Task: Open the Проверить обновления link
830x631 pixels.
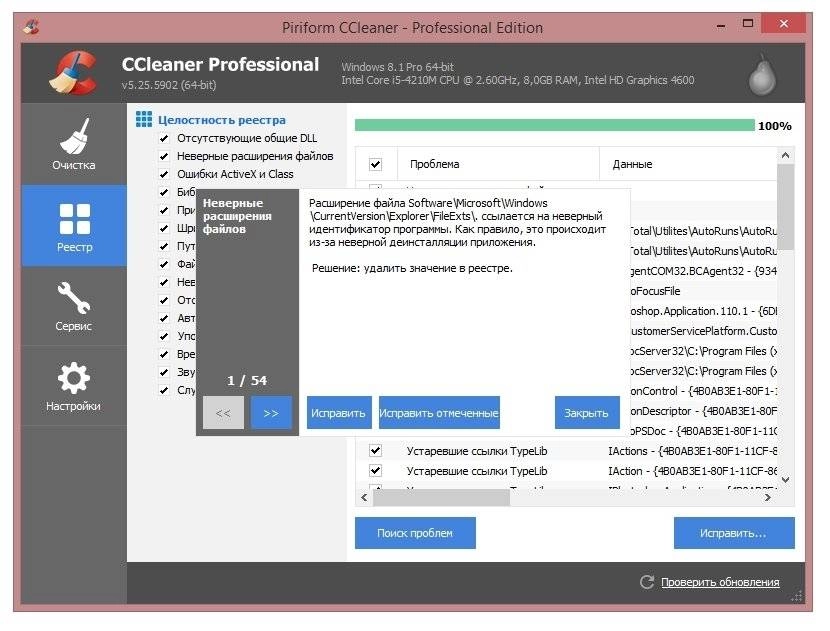Action: (x=720, y=582)
